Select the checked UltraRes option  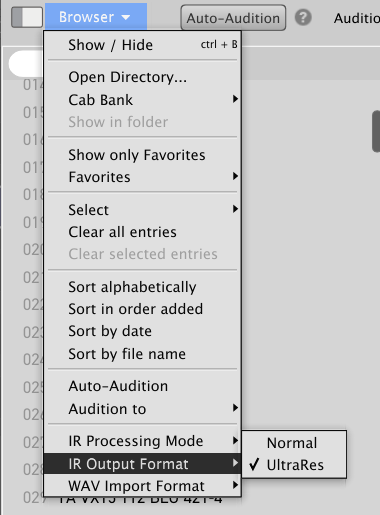pos(294,465)
